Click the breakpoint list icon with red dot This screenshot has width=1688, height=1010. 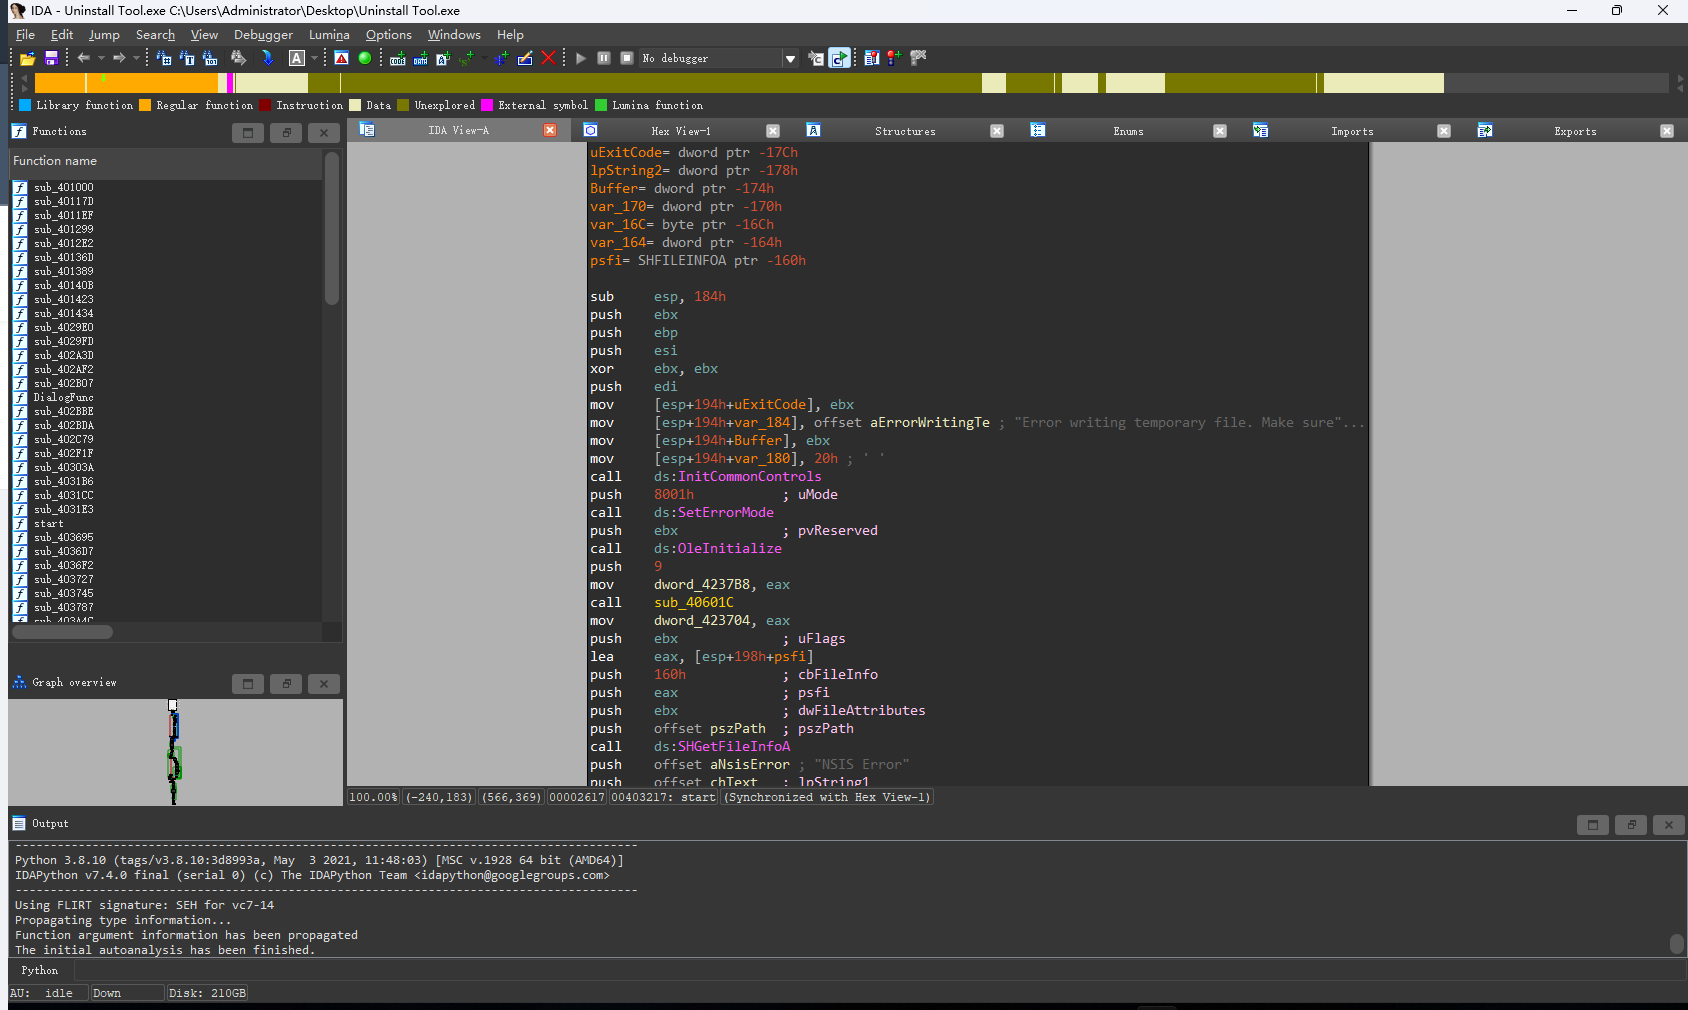point(872,58)
